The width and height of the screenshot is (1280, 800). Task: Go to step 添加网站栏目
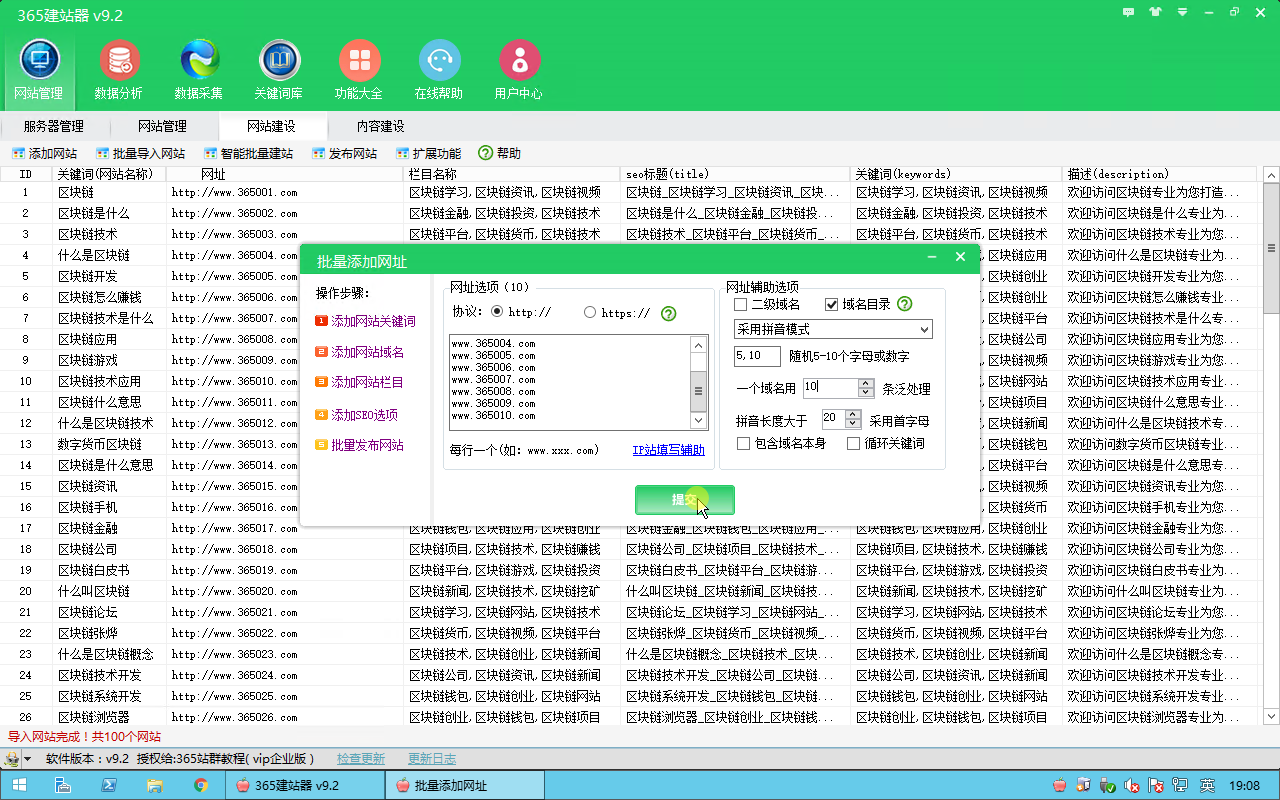[x=360, y=382]
